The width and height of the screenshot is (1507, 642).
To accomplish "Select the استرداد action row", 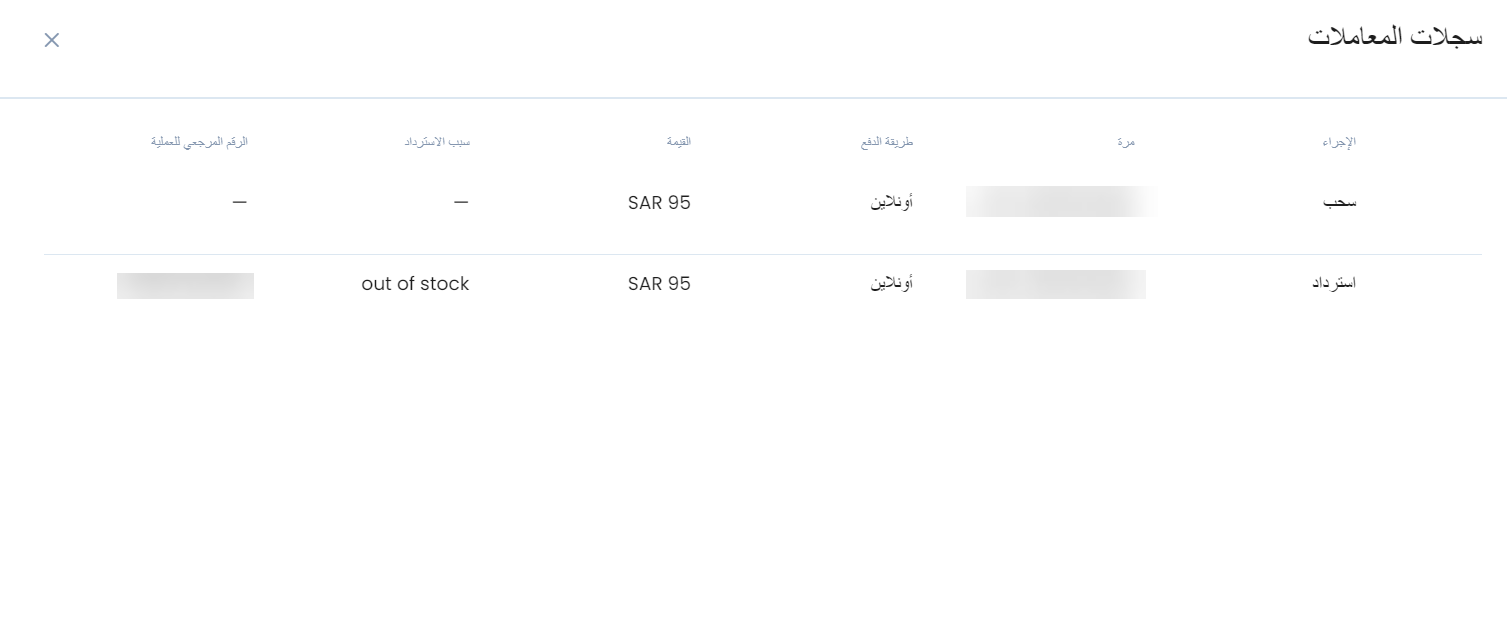I will pyautogui.click(x=763, y=284).
